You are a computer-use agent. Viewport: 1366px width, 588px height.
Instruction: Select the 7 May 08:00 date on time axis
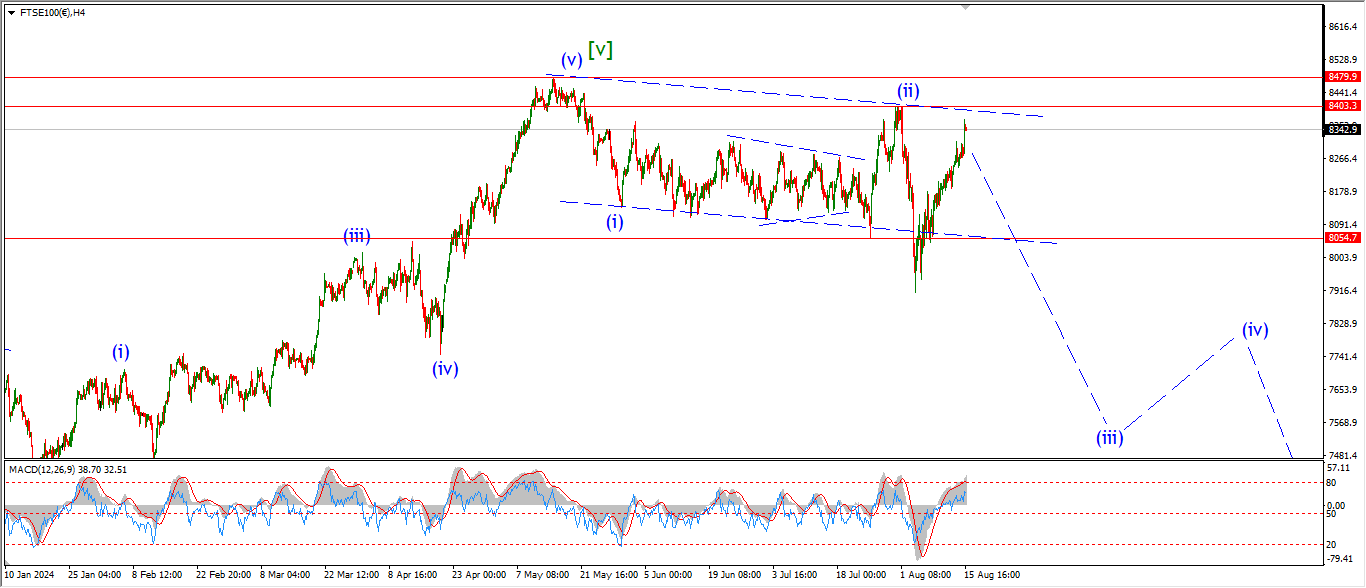[x=543, y=575]
